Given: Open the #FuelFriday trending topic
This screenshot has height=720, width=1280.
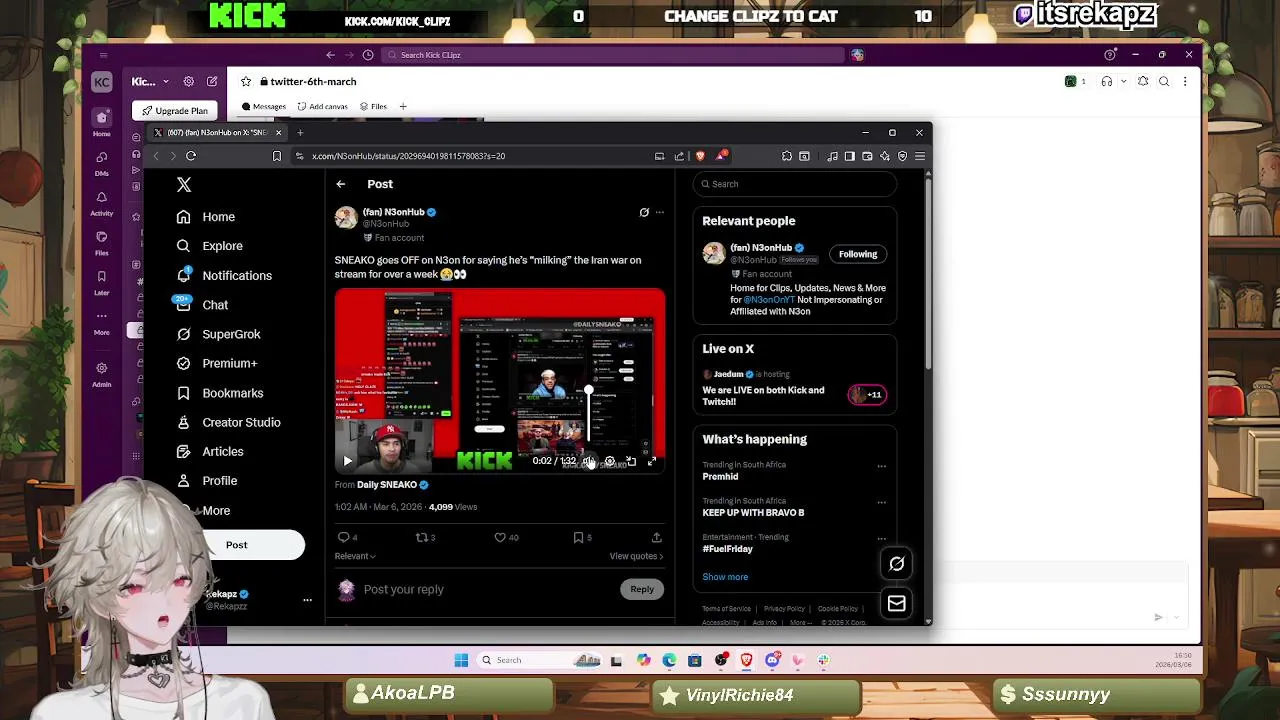Looking at the screenshot, I should (727, 549).
